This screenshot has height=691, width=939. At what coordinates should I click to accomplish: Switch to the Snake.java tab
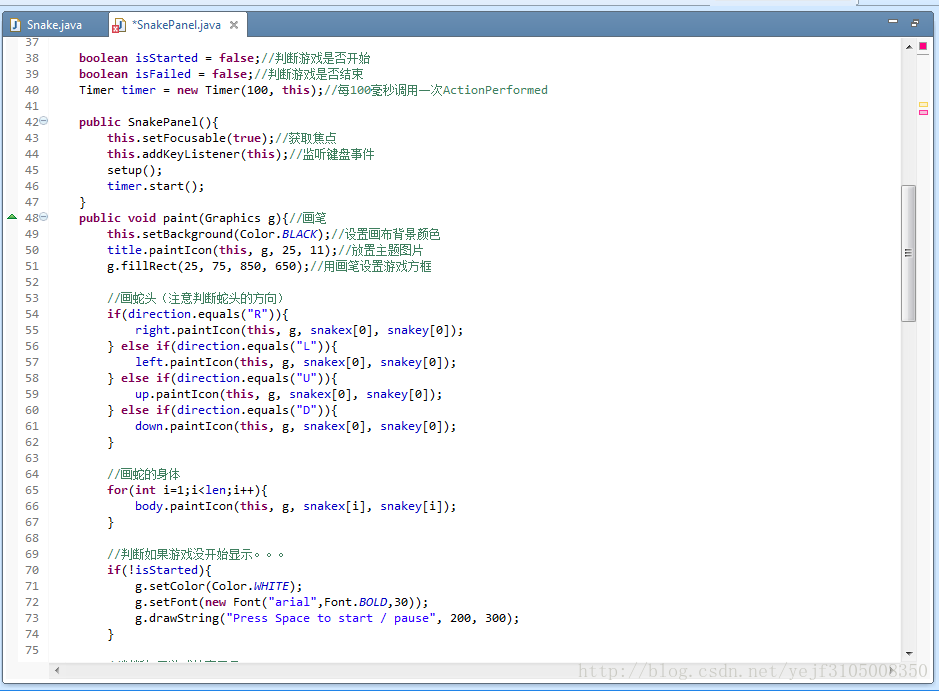[54, 25]
